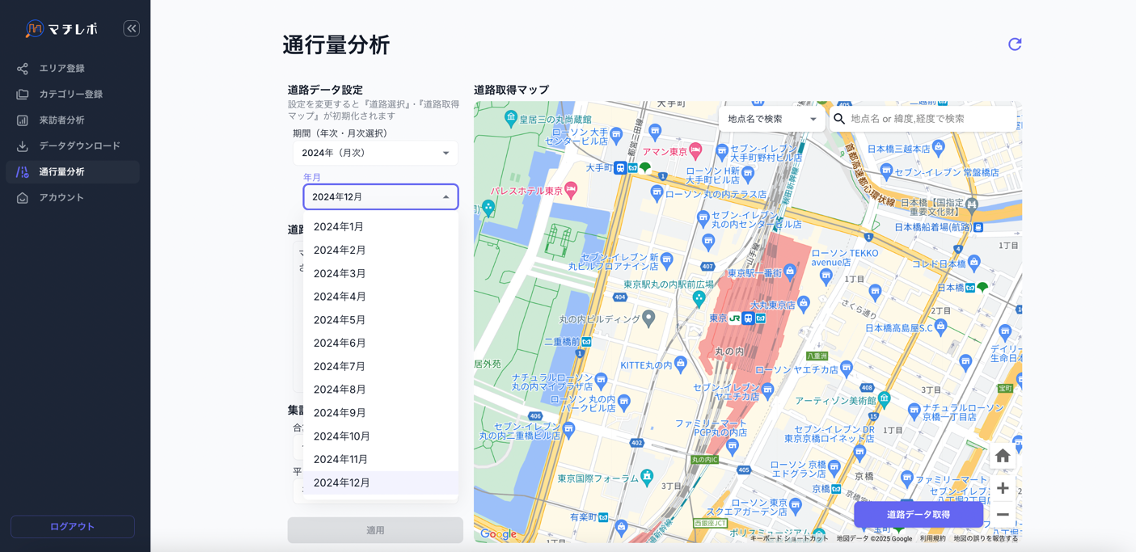Select 2024年2月 from the list
This screenshot has width=1136, height=552.
tap(381, 250)
